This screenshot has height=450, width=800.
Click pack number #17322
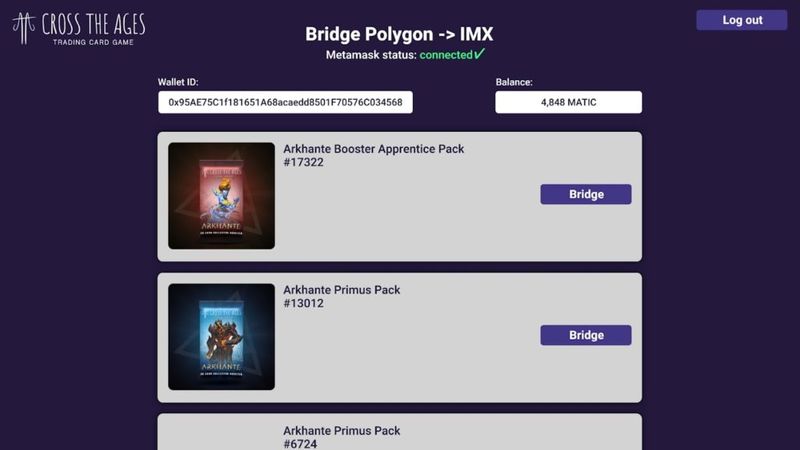[x=303, y=162]
